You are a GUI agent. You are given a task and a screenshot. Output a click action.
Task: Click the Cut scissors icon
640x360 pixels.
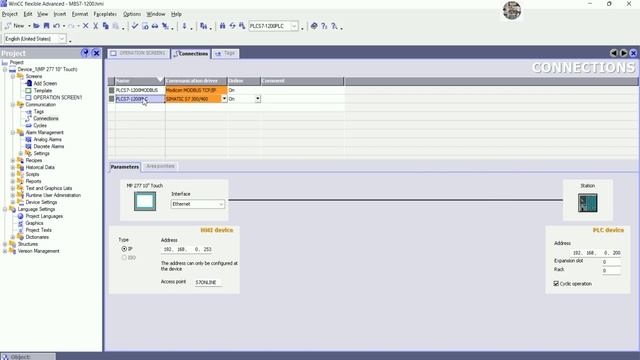[96, 26]
